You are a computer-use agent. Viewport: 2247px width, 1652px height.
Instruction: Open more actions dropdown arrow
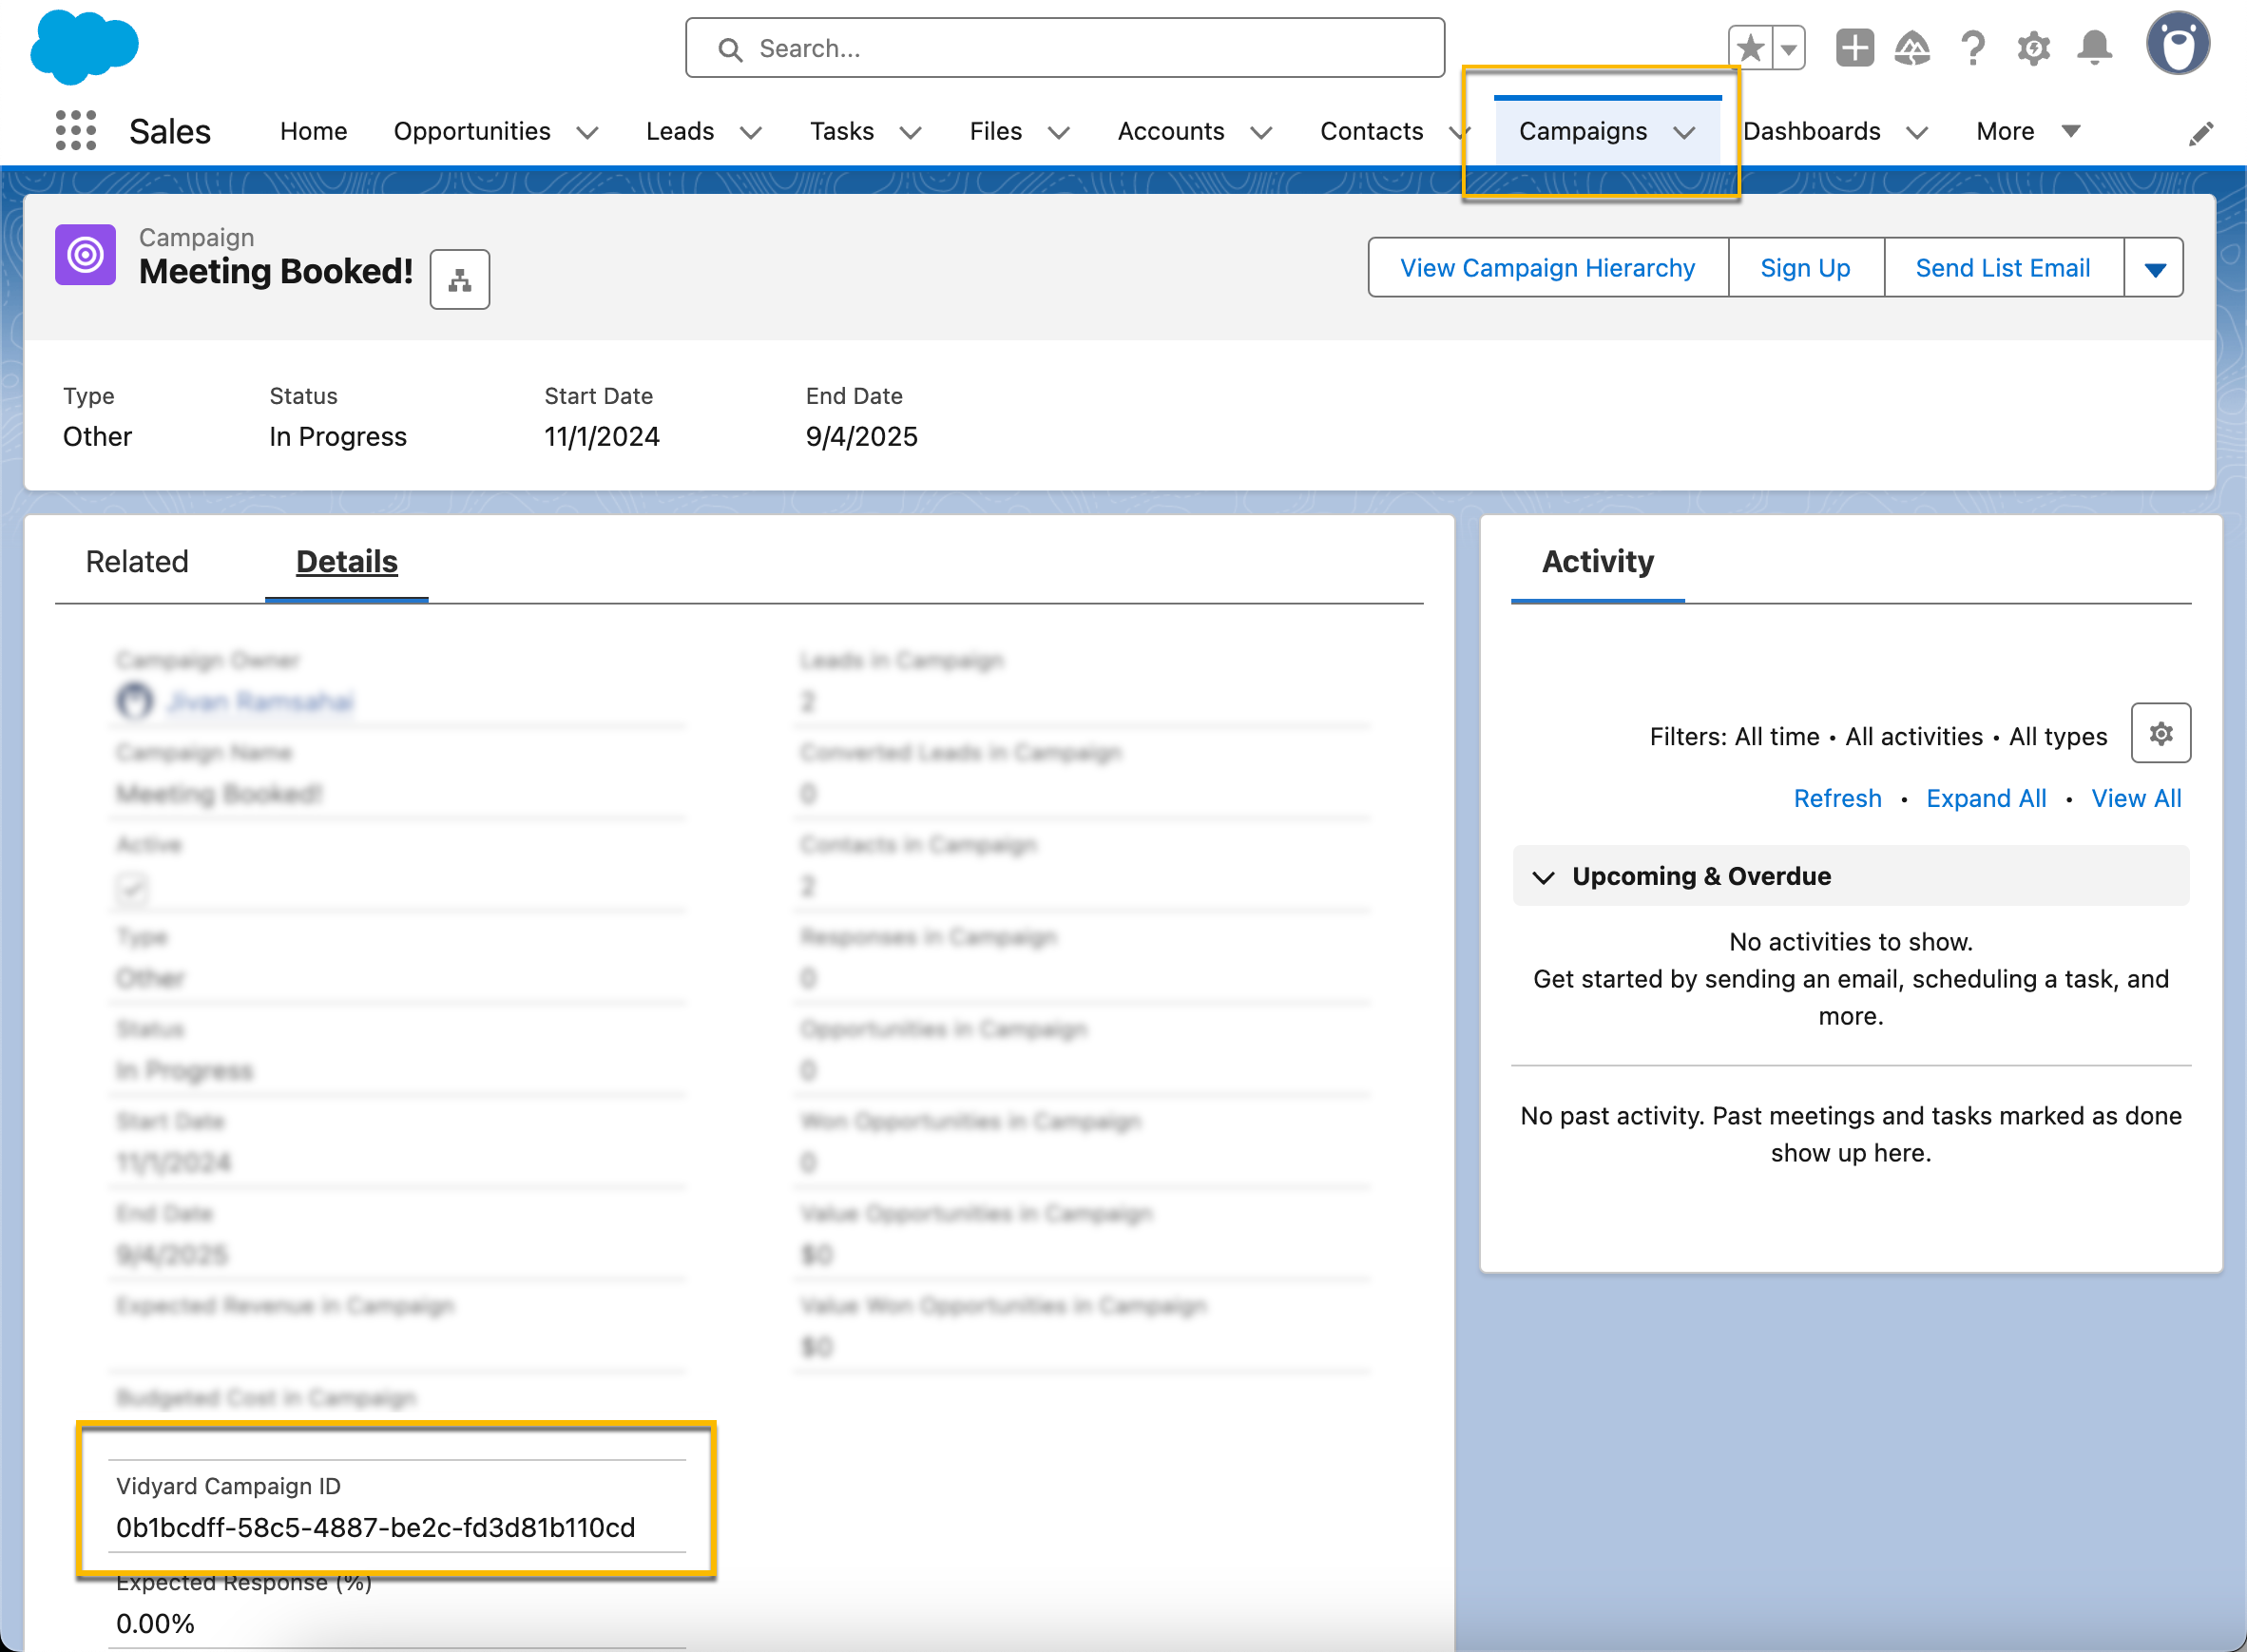tap(2155, 268)
